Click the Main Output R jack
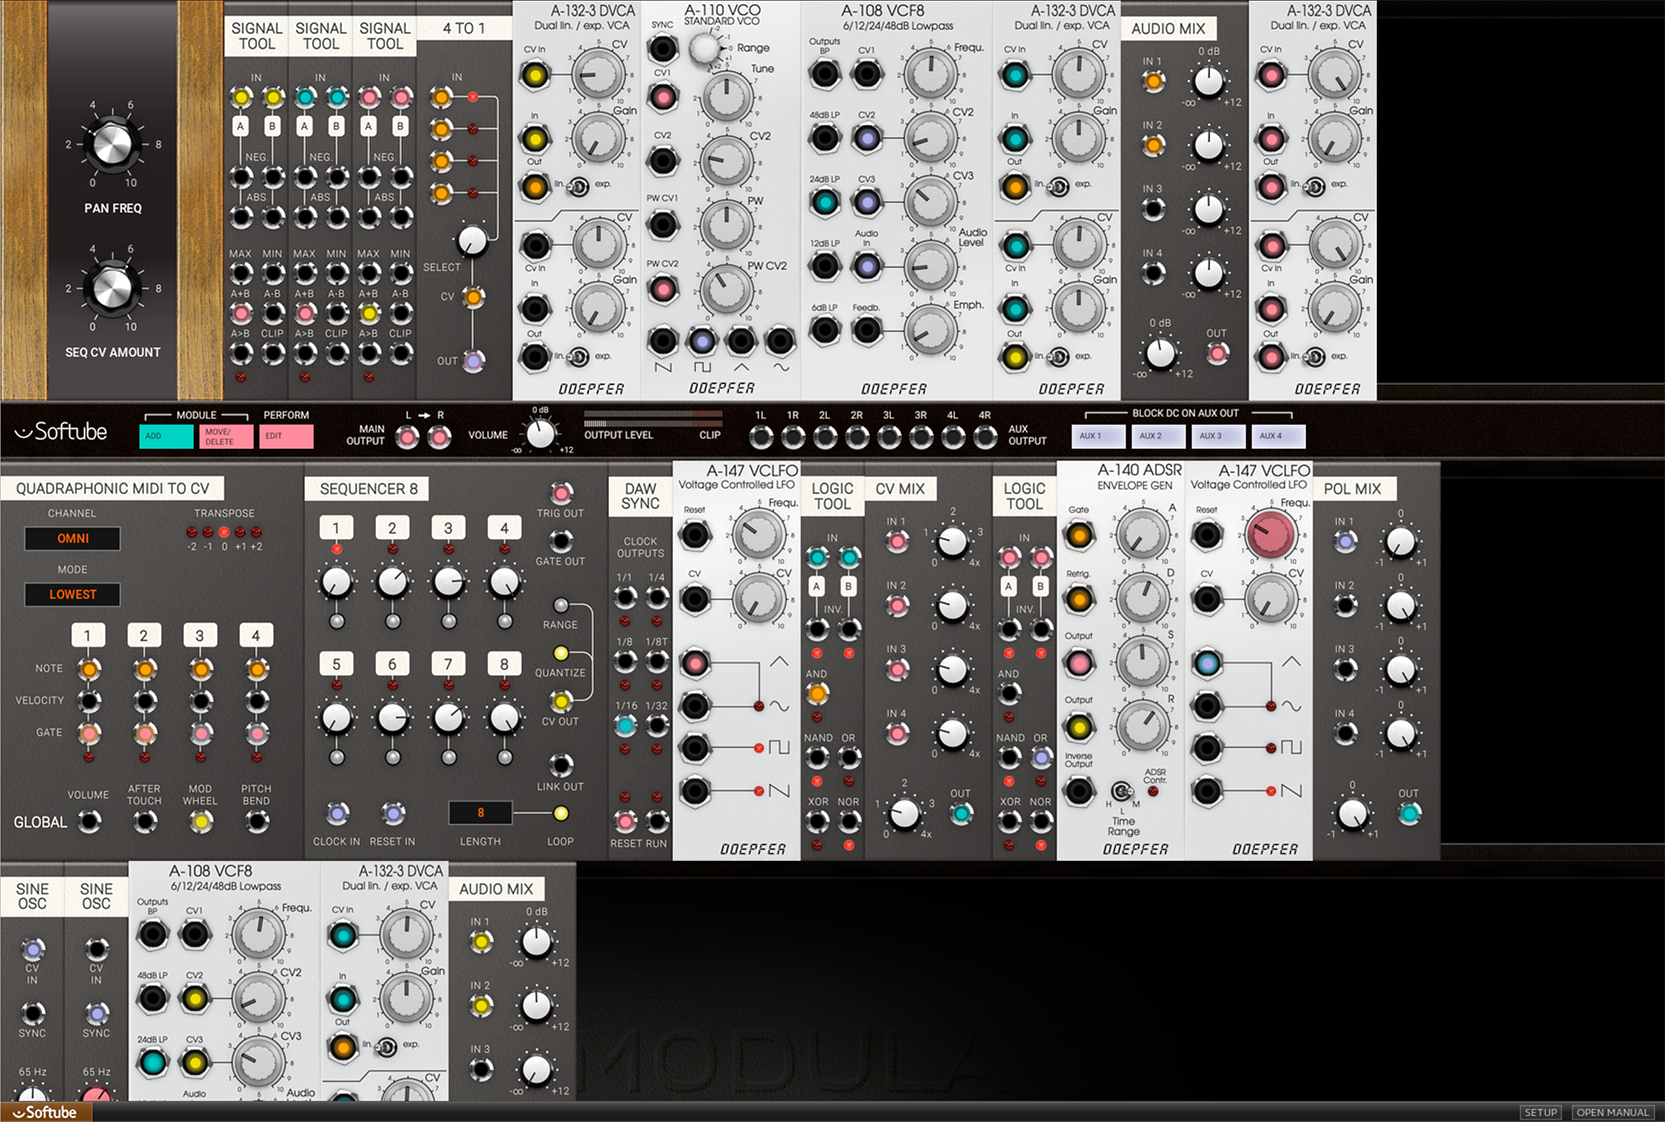Image resolution: width=1665 pixels, height=1122 pixels. (x=439, y=437)
